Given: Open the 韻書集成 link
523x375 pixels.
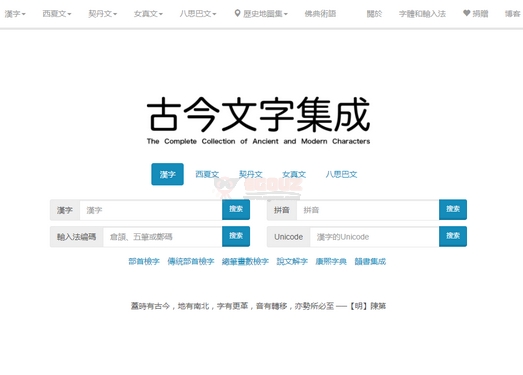Looking at the screenshot, I should [x=370, y=261].
